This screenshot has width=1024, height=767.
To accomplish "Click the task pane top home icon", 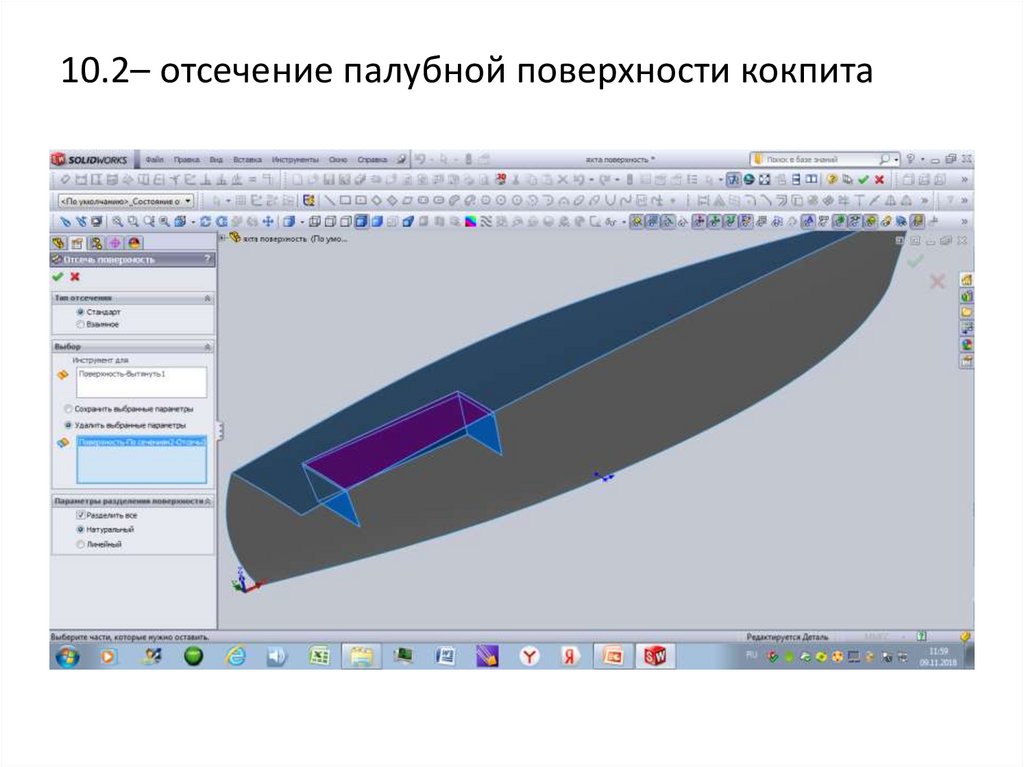I will 967,280.
